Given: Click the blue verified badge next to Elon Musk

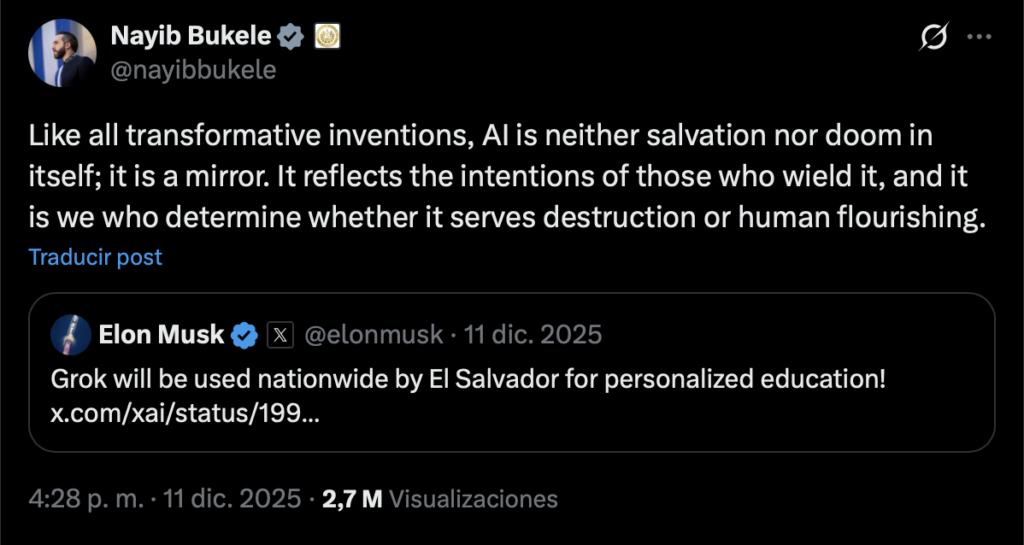Looking at the screenshot, I should [x=244, y=335].
